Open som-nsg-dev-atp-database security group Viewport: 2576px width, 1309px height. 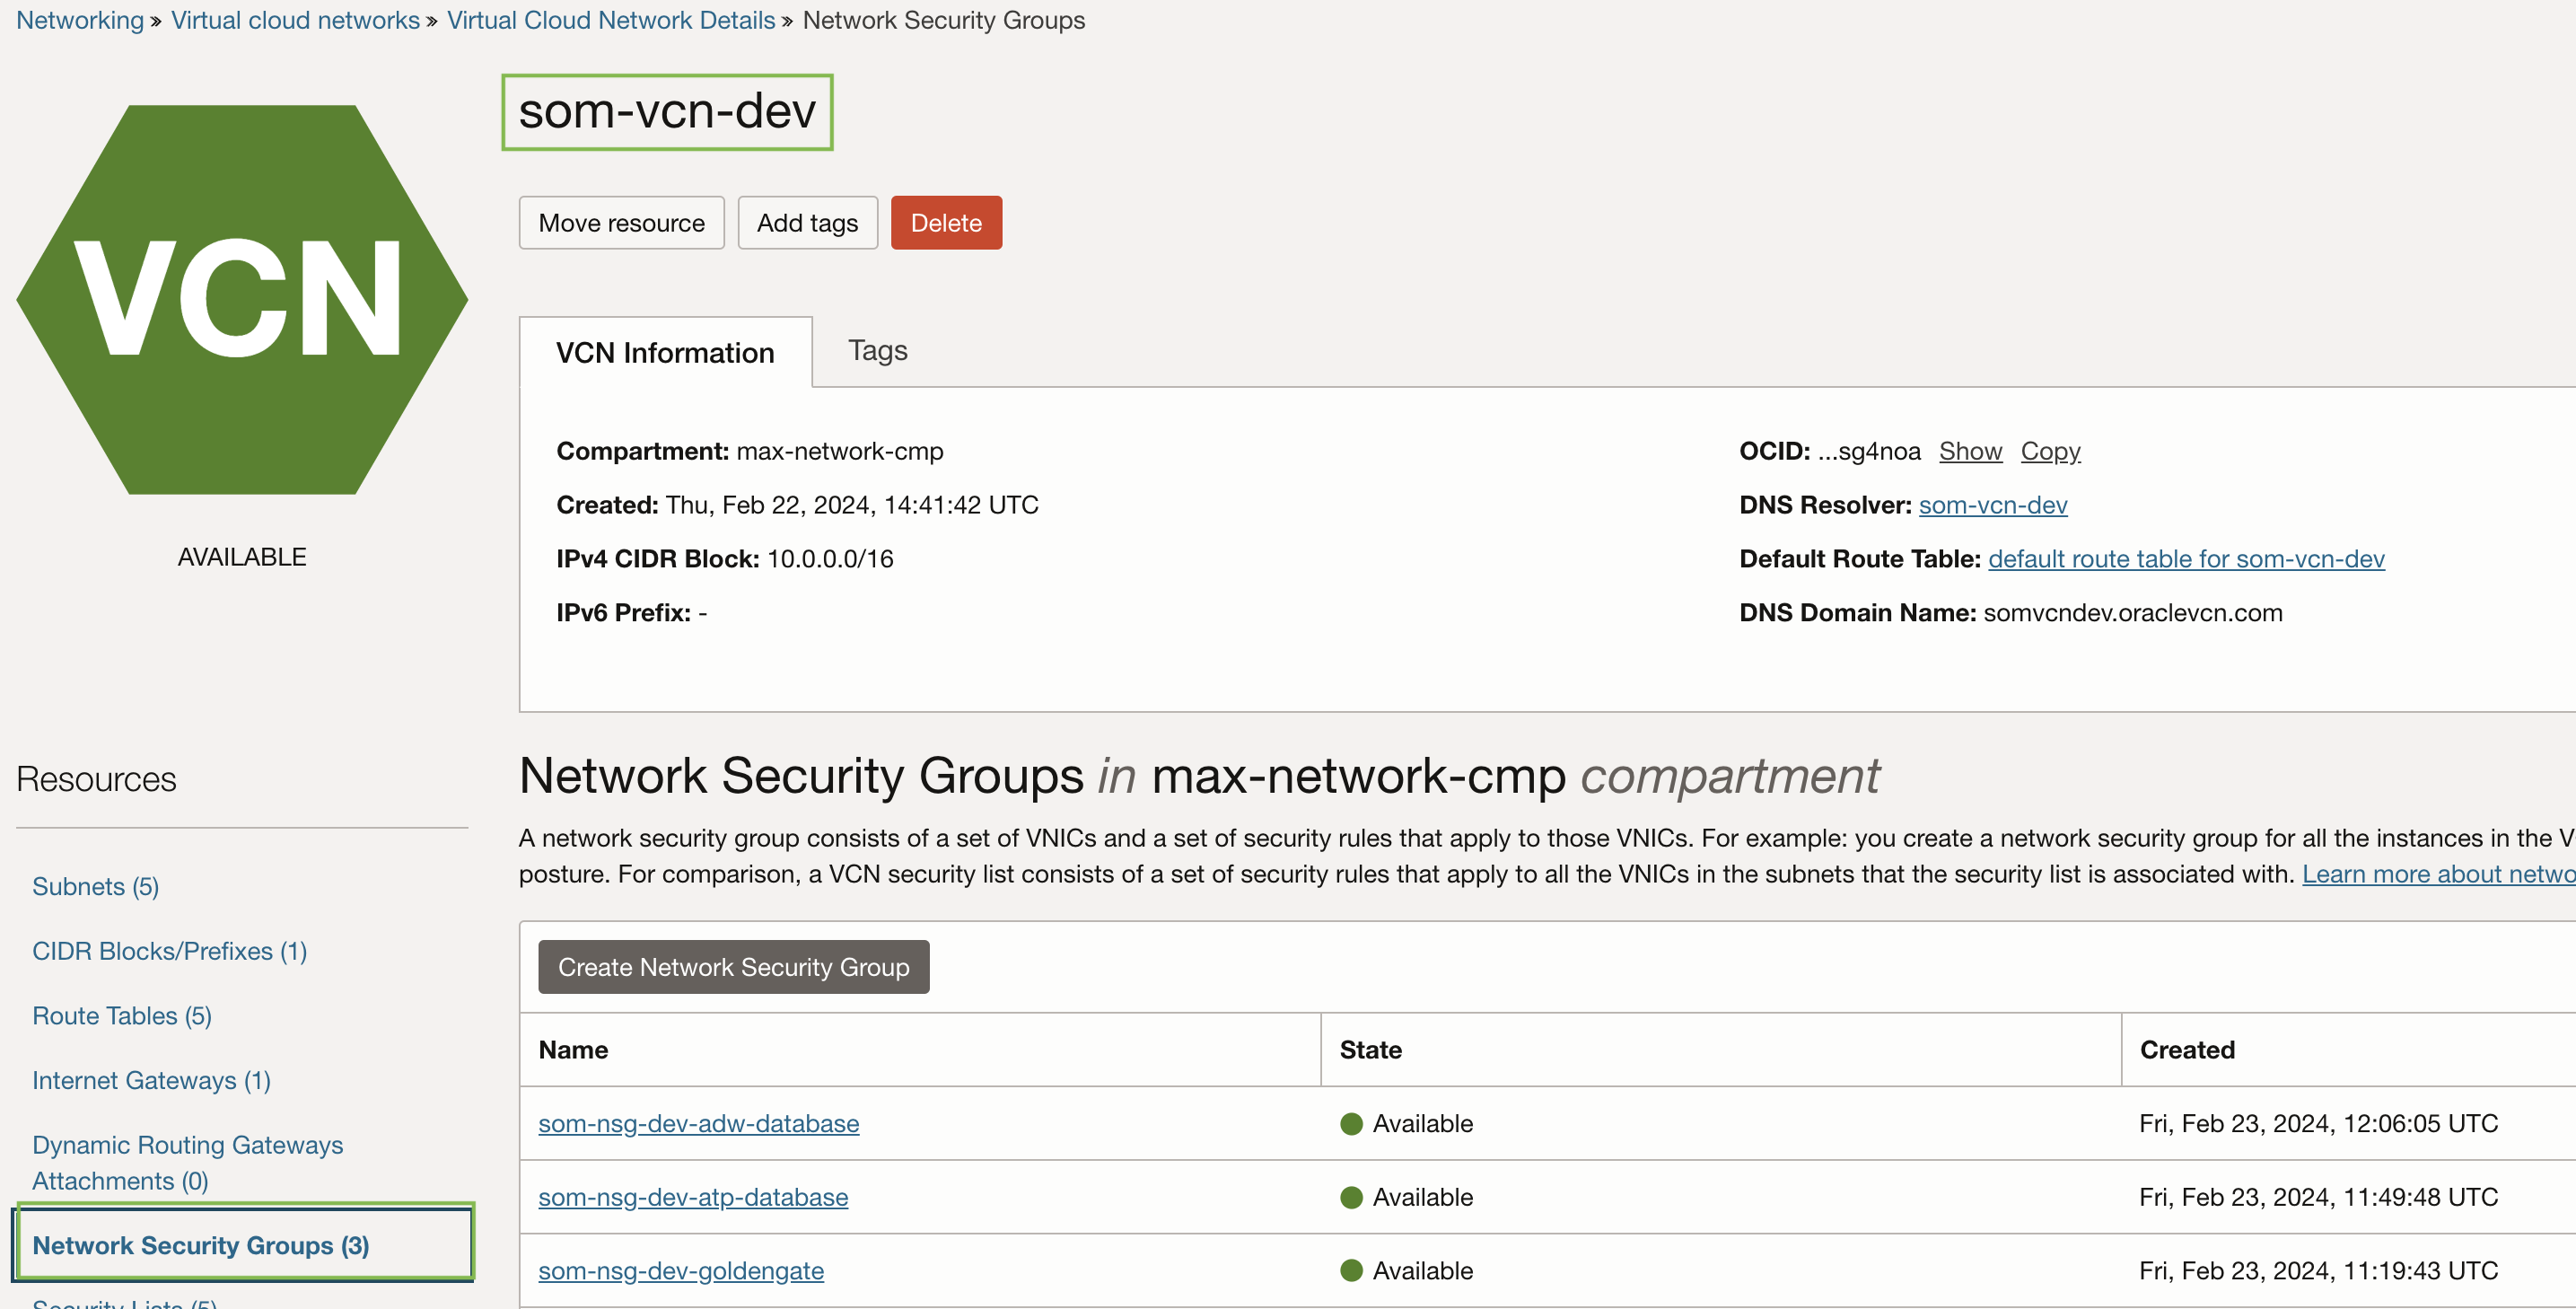click(x=693, y=1196)
